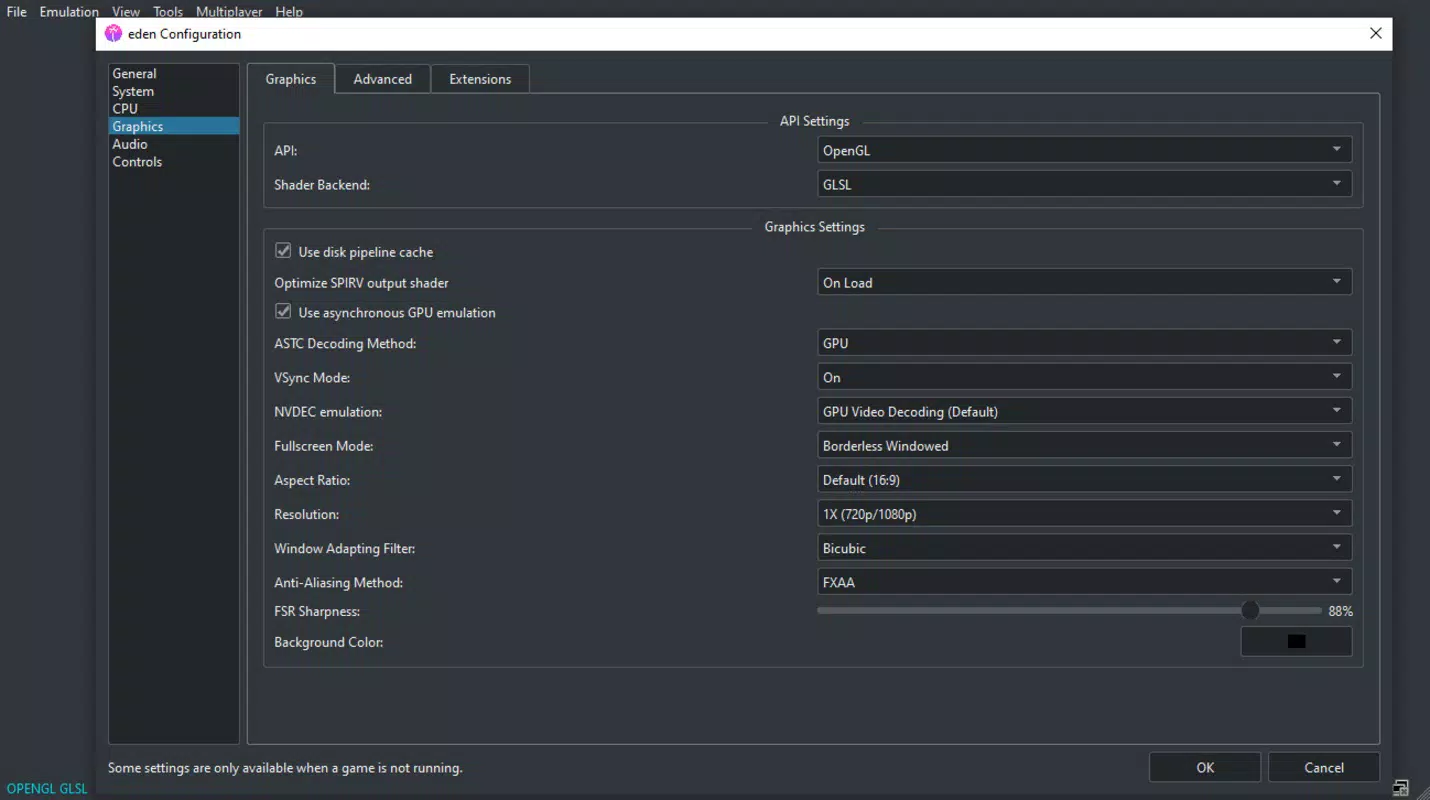Open the Help menu
This screenshot has width=1430, height=800.
coord(289,12)
